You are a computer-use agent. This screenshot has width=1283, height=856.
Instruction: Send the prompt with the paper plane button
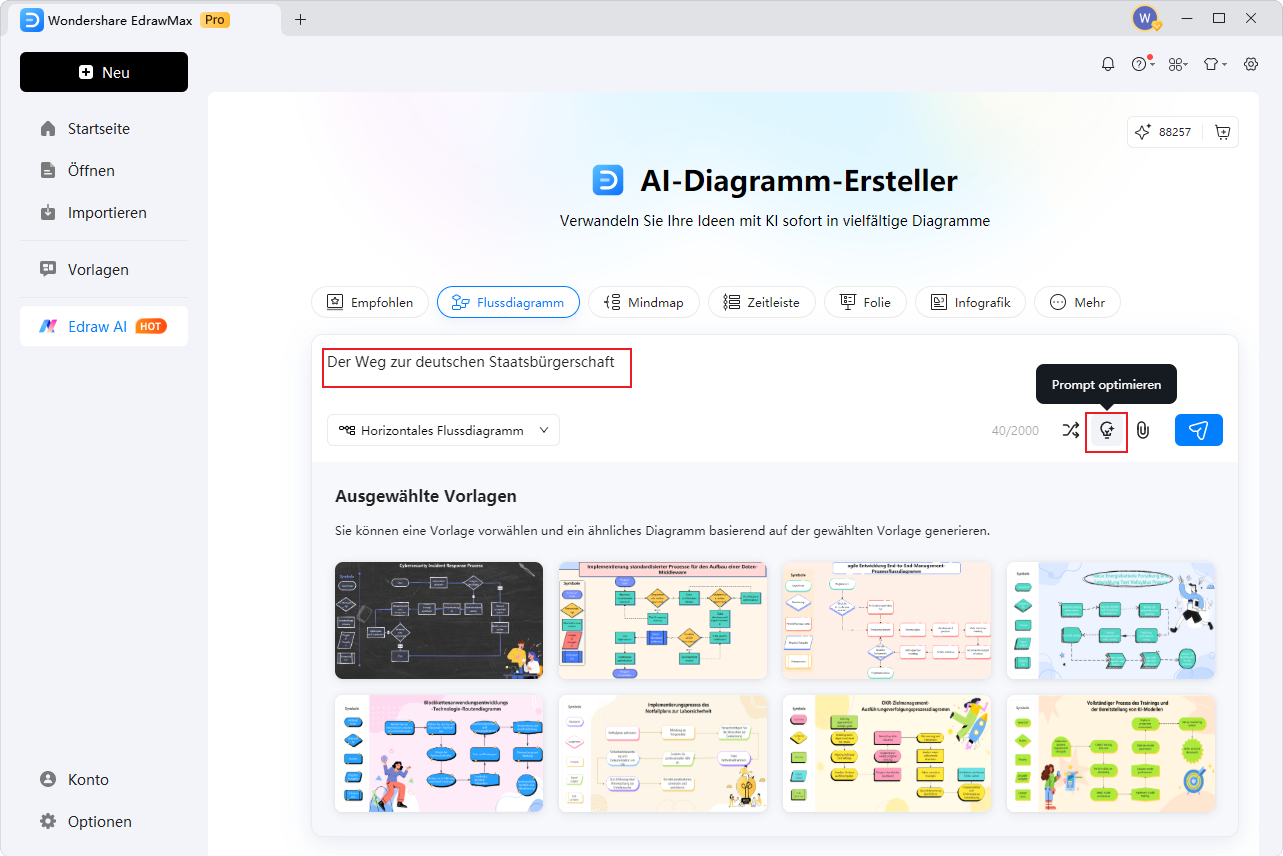pos(1198,430)
